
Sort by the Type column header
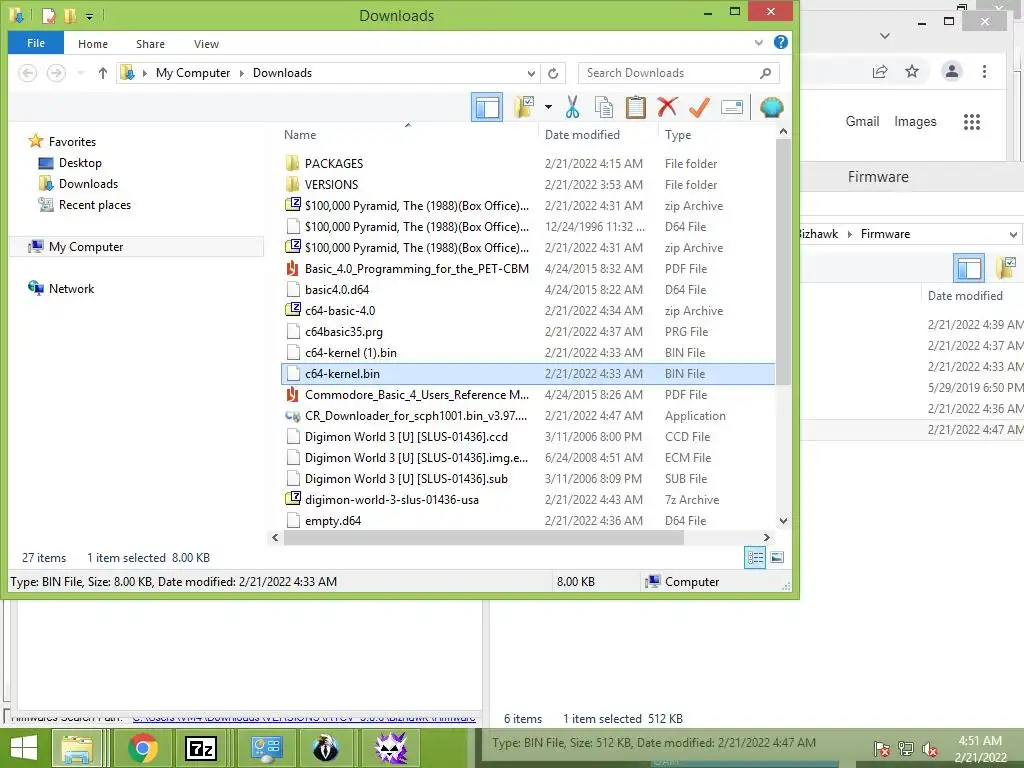(678, 135)
